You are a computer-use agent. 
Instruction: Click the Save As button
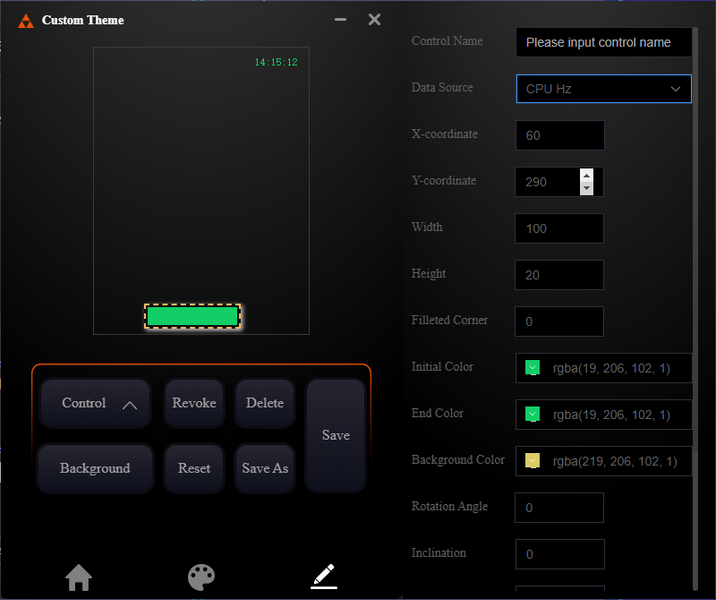coord(265,468)
